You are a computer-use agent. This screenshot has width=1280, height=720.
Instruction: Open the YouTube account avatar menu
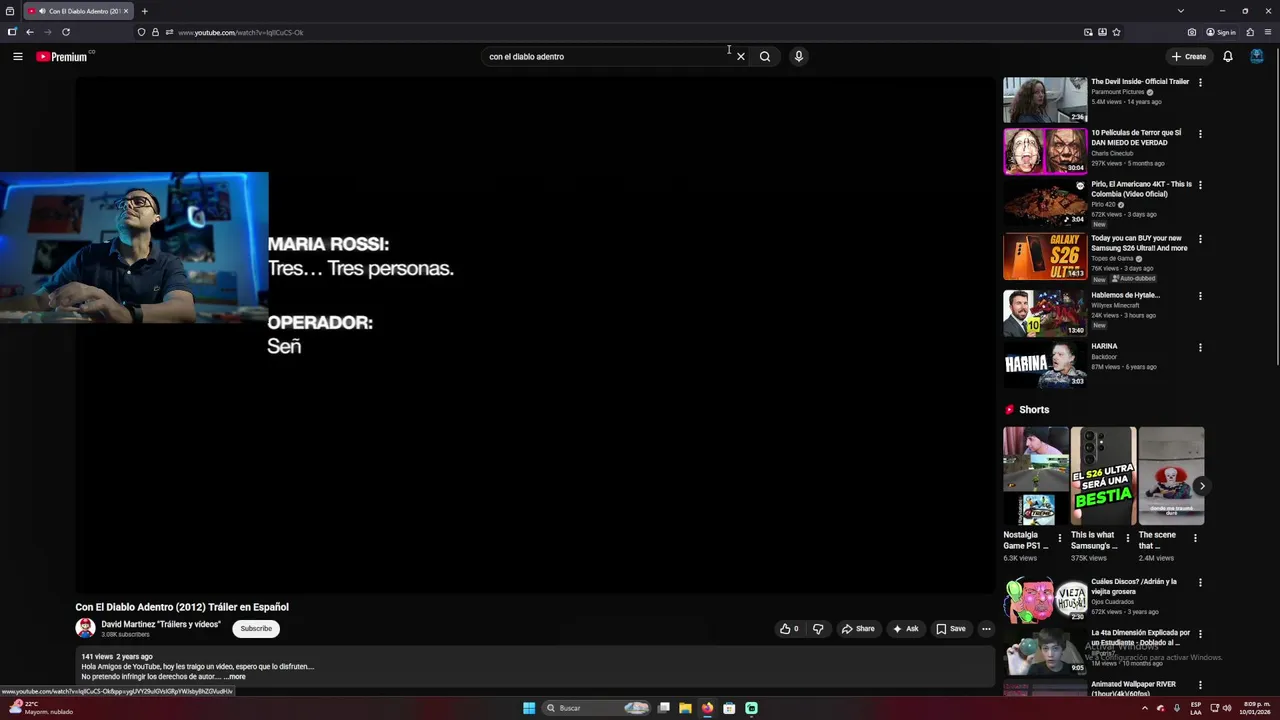click(1257, 57)
